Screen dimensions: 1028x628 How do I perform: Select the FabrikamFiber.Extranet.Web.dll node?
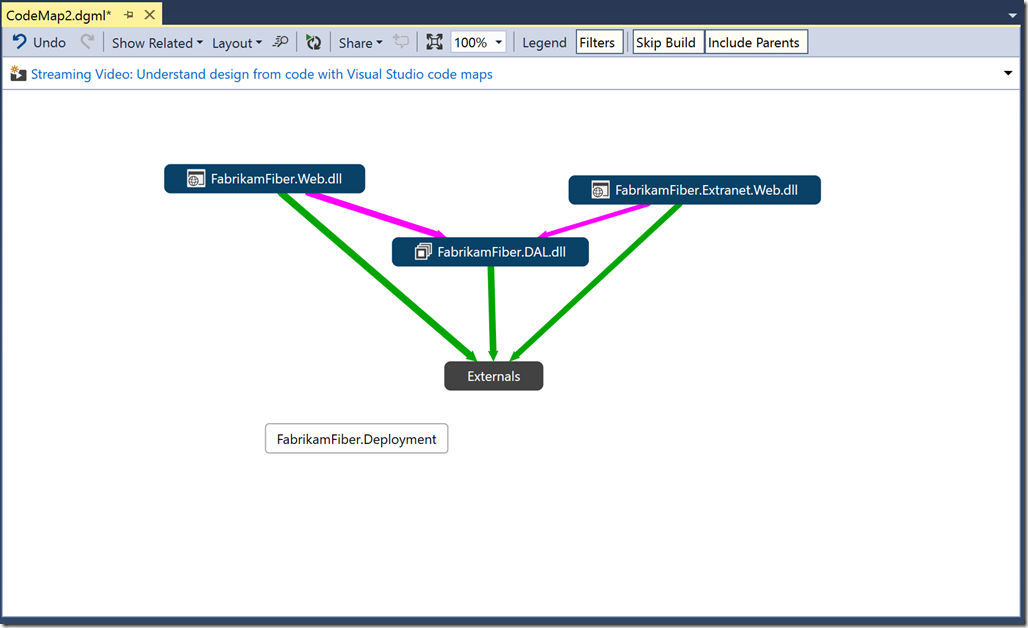[x=694, y=190]
